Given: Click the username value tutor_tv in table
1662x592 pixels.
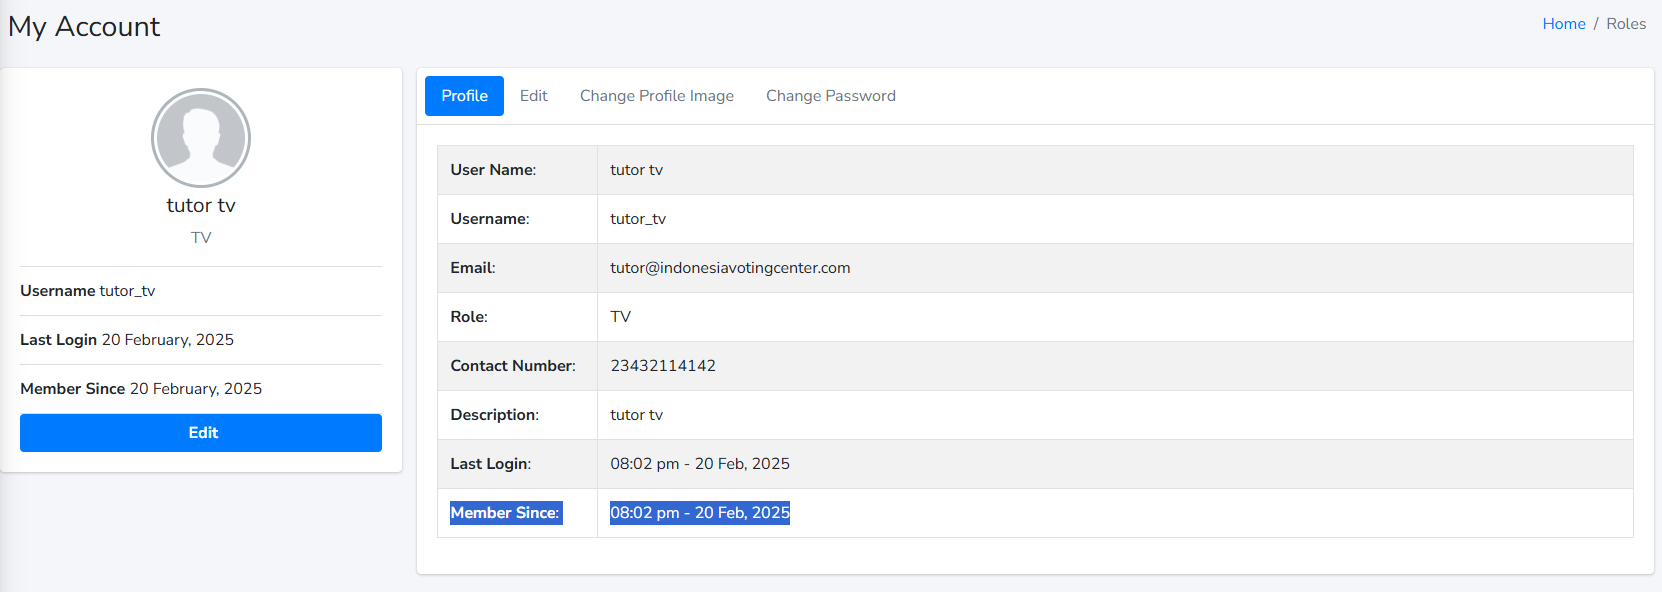Looking at the screenshot, I should pos(638,219).
